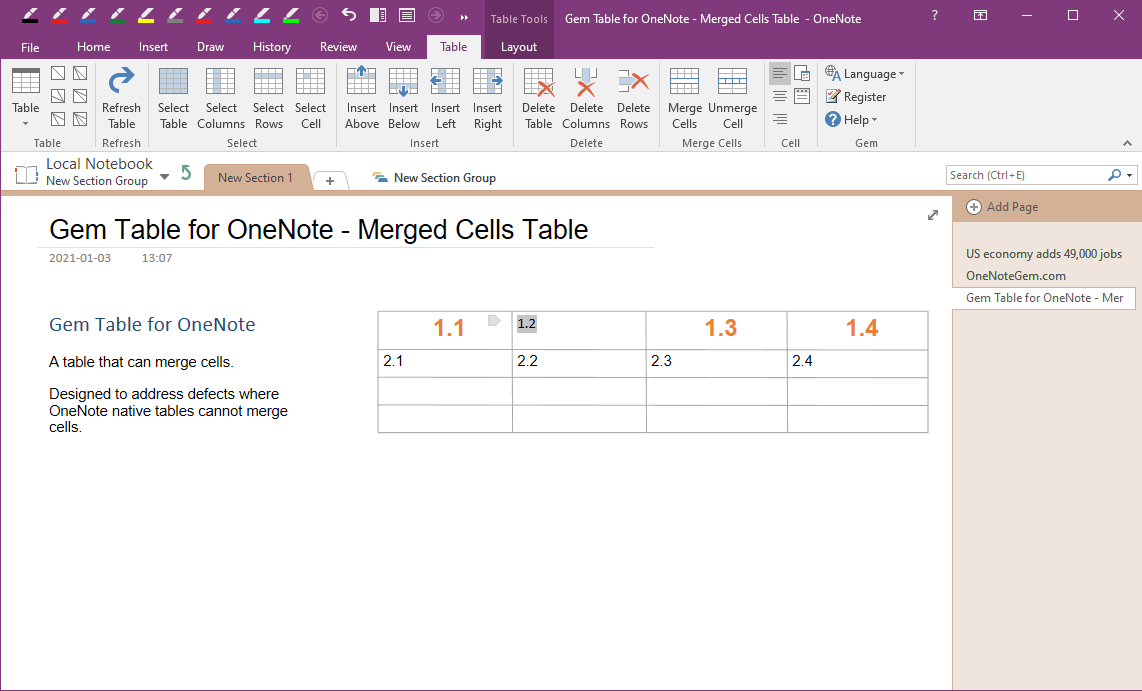Viewport: 1142px width, 691px height.
Task: Click the Select Table icon
Action: click(173, 95)
